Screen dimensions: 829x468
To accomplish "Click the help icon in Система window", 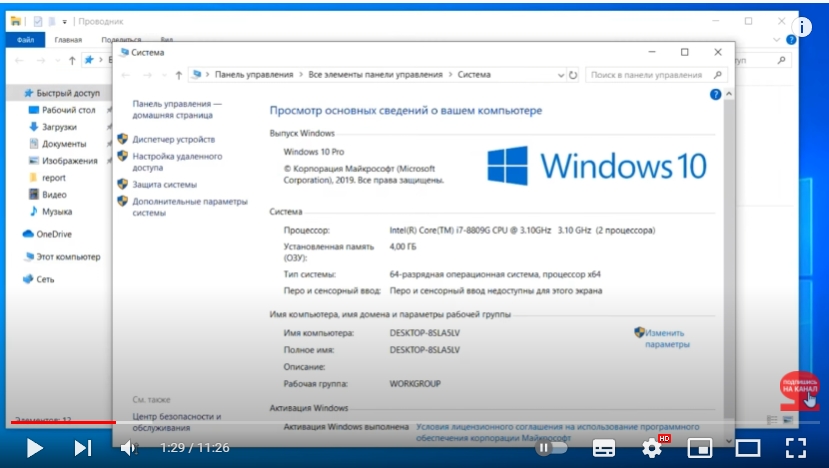I will point(715,95).
